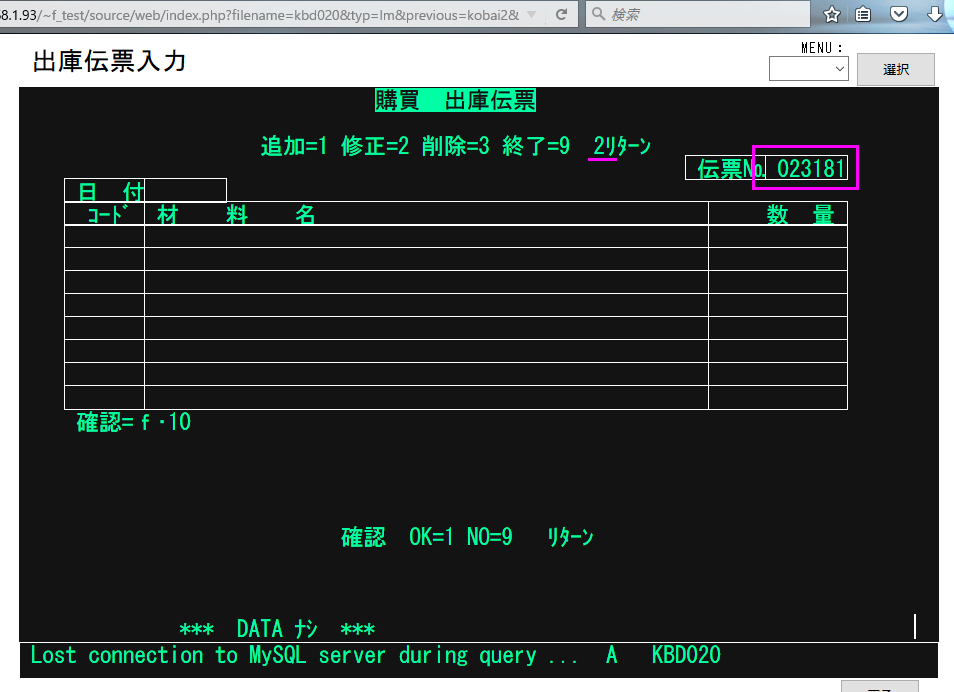This screenshot has width=954, height=692.
Task: Click the 伝票No. field showing 023181
Action: (x=805, y=168)
